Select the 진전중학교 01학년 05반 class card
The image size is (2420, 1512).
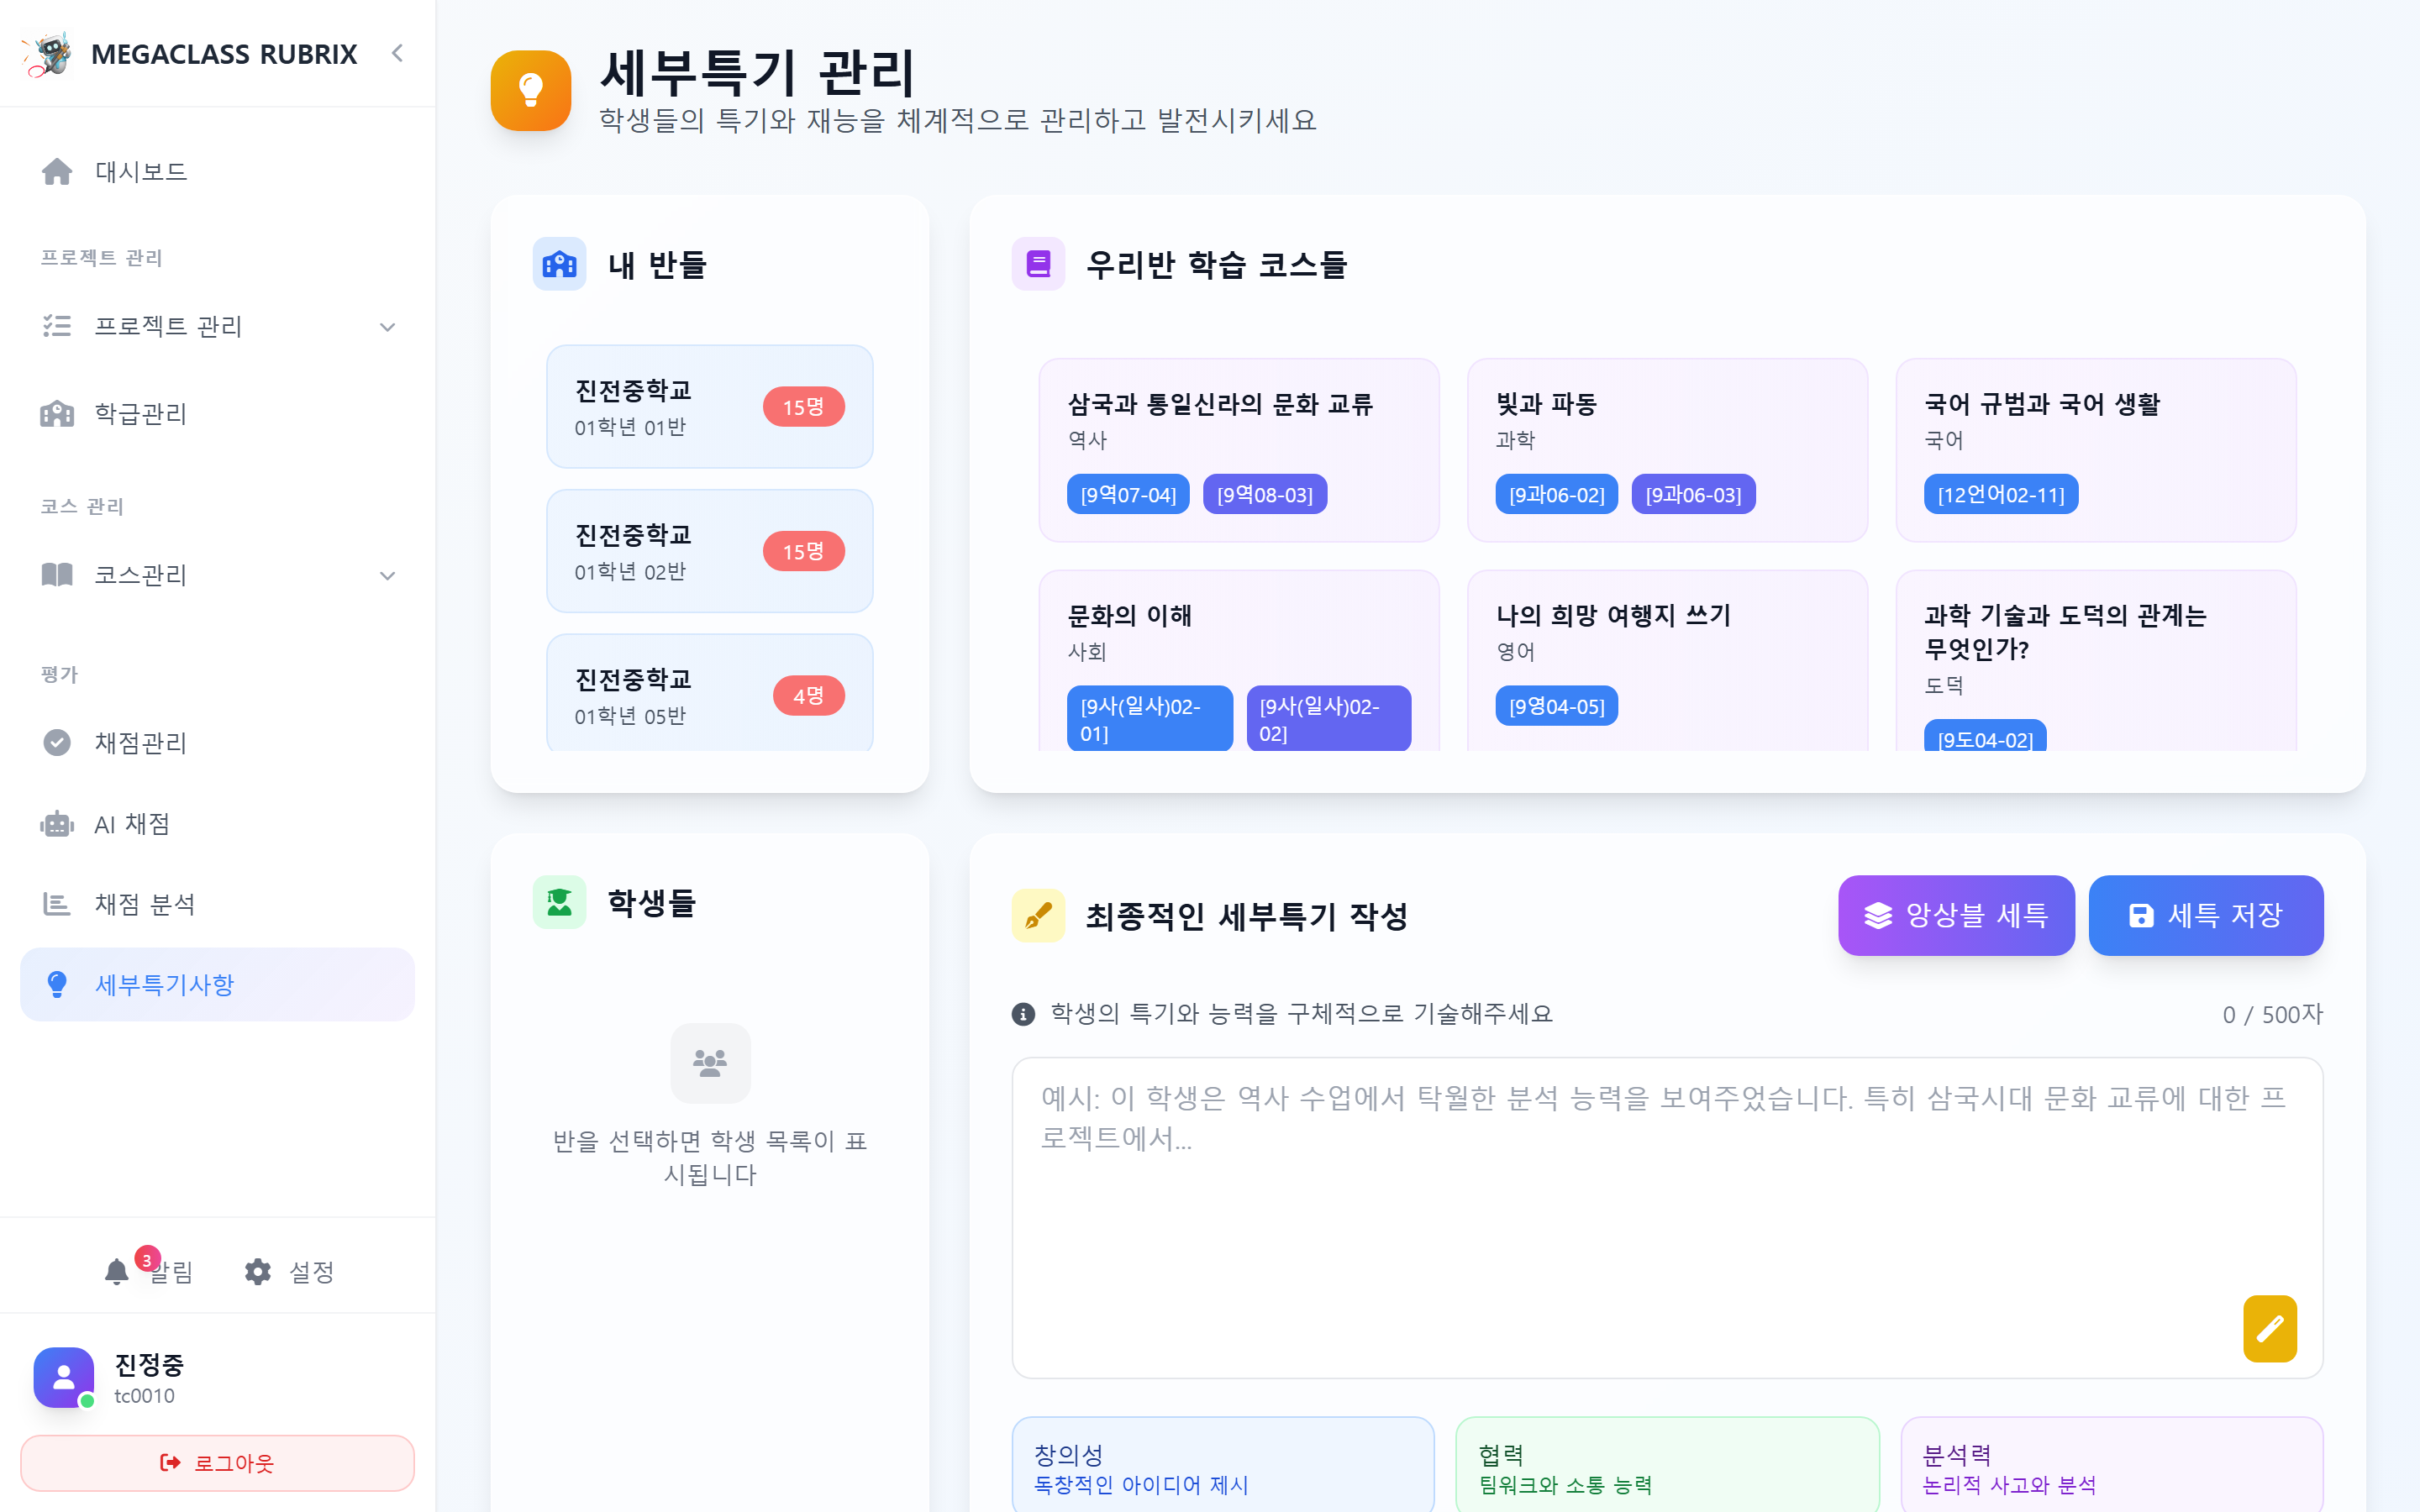pyautogui.click(x=709, y=694)
